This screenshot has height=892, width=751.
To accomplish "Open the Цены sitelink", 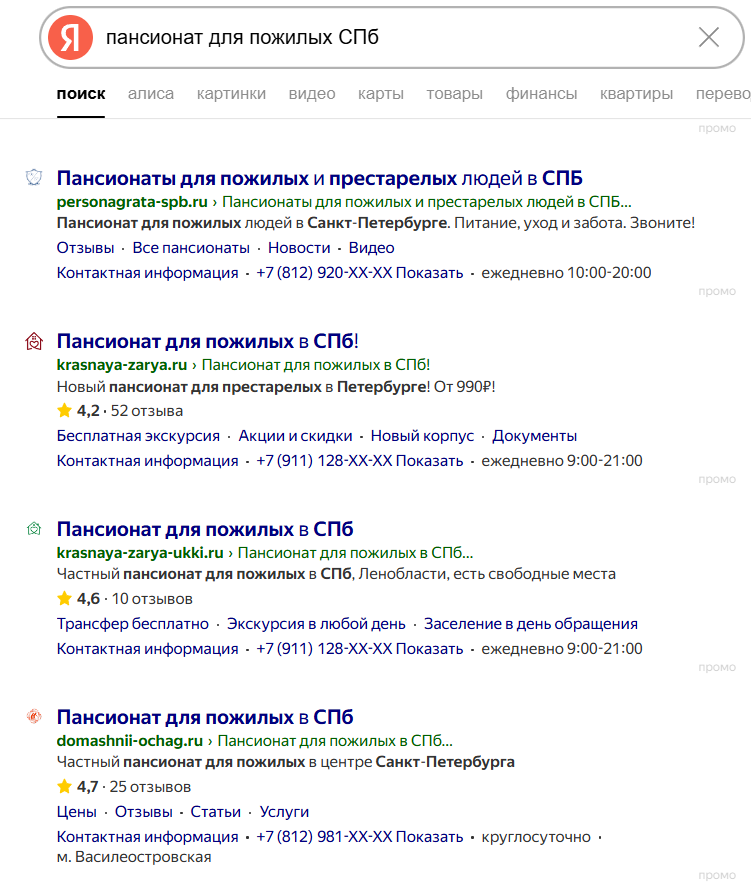I will [x=77, y=812].
